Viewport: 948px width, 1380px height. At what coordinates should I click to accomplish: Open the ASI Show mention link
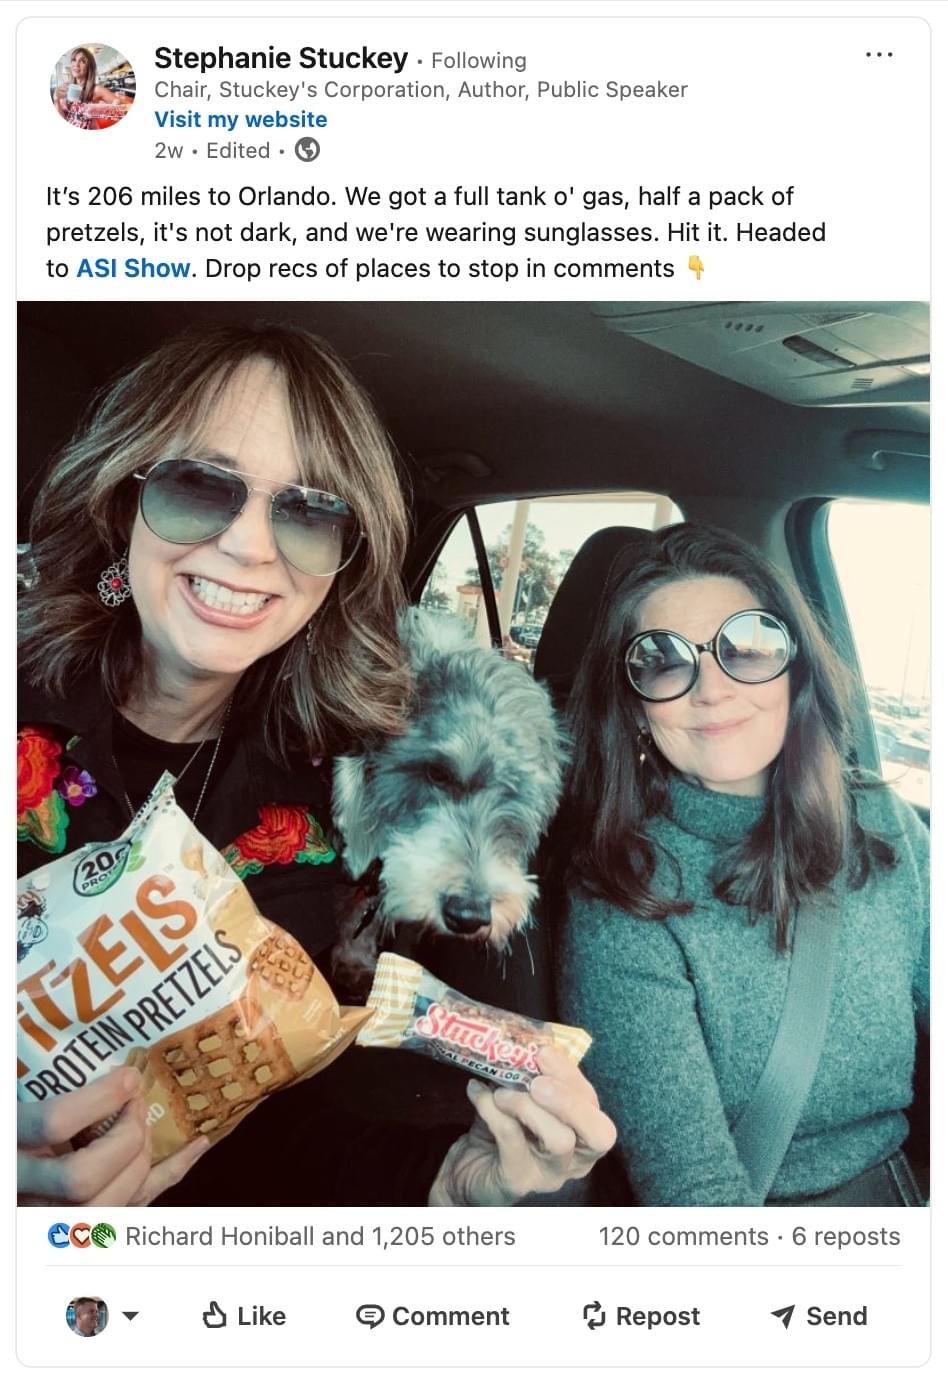coord(133,268)
